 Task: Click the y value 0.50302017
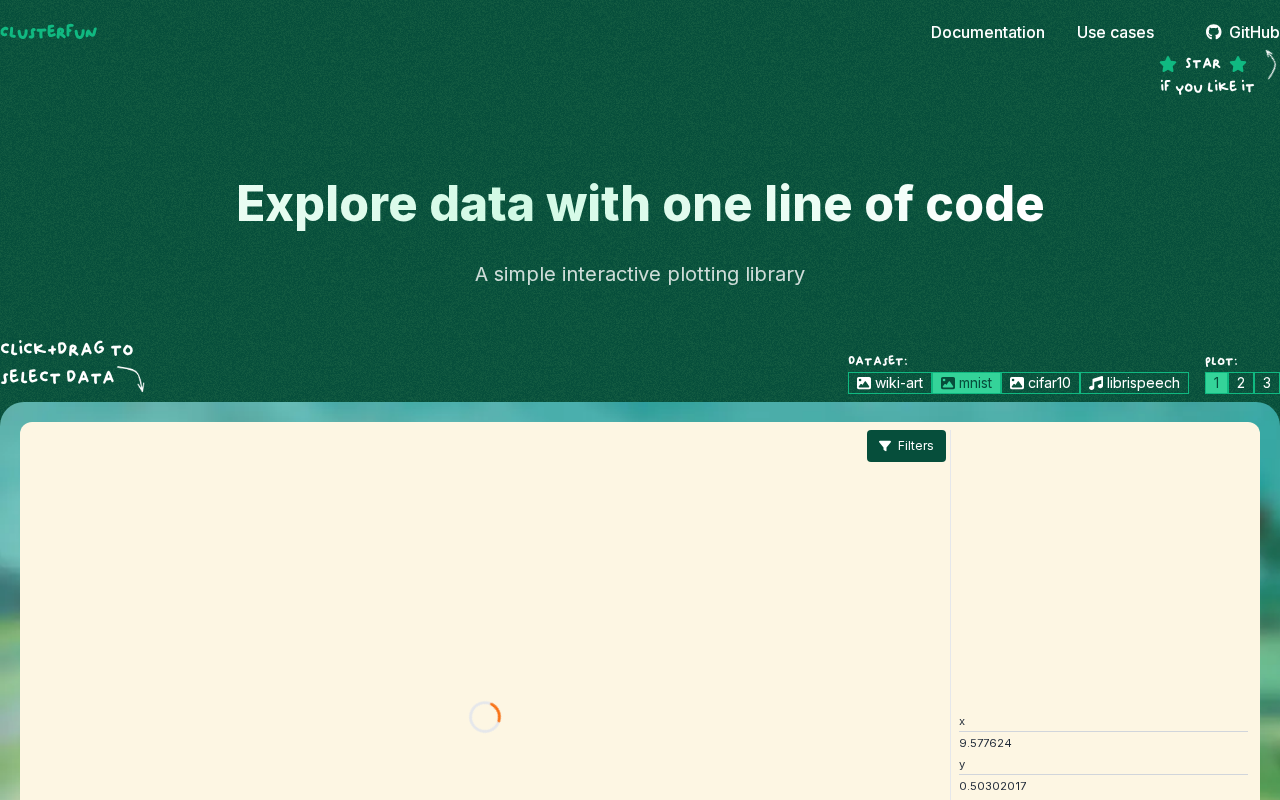point(993,786)
